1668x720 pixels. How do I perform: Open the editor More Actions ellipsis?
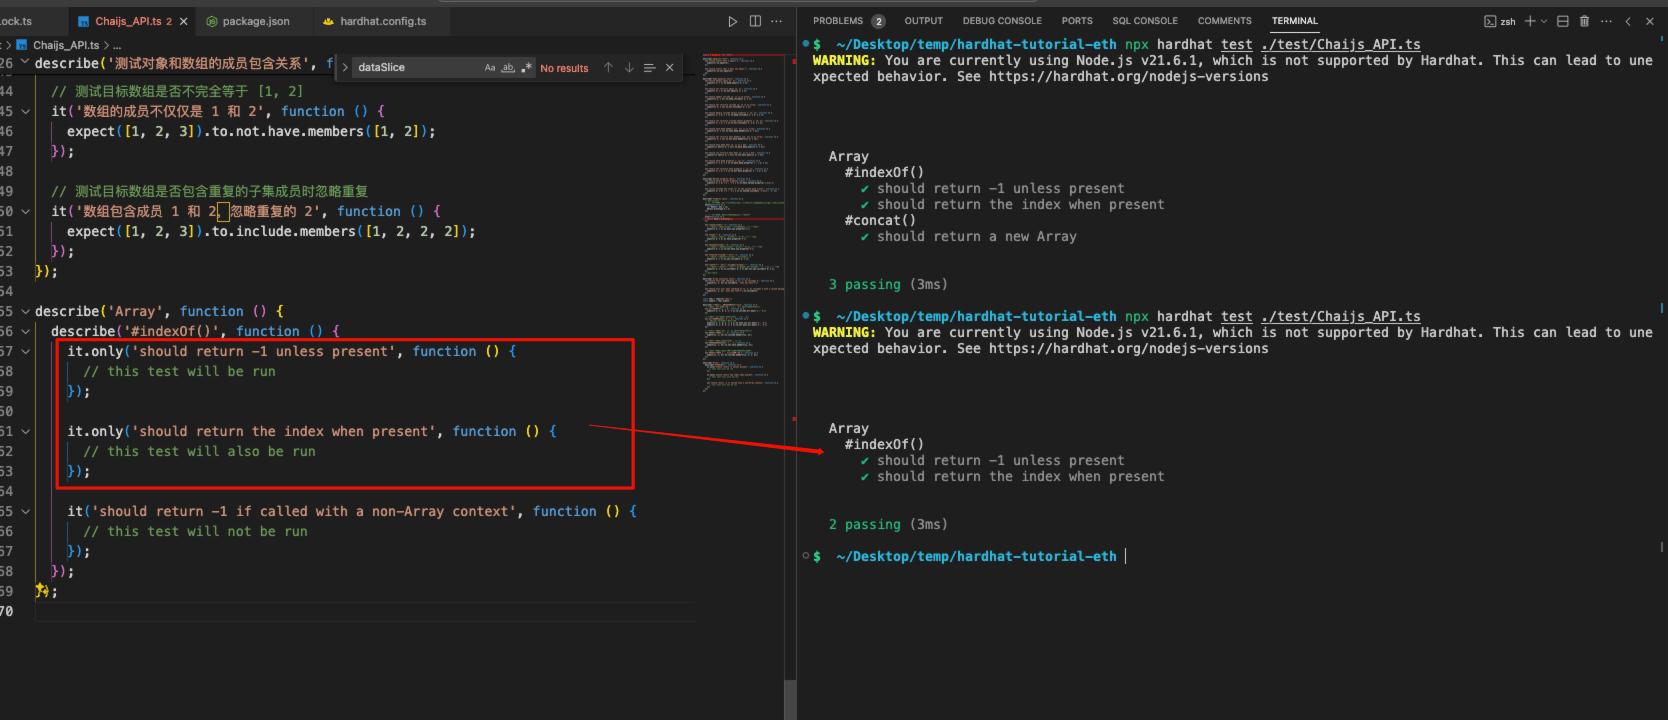(777, 21)
